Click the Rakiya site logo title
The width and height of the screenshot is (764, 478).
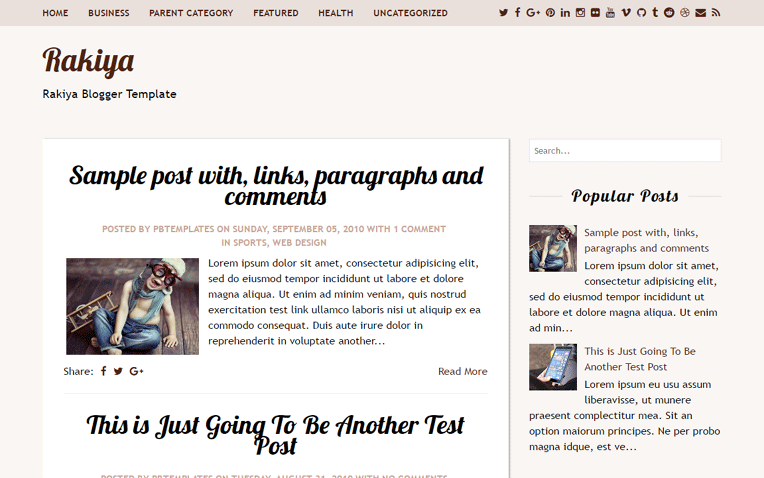pos(88,62)
